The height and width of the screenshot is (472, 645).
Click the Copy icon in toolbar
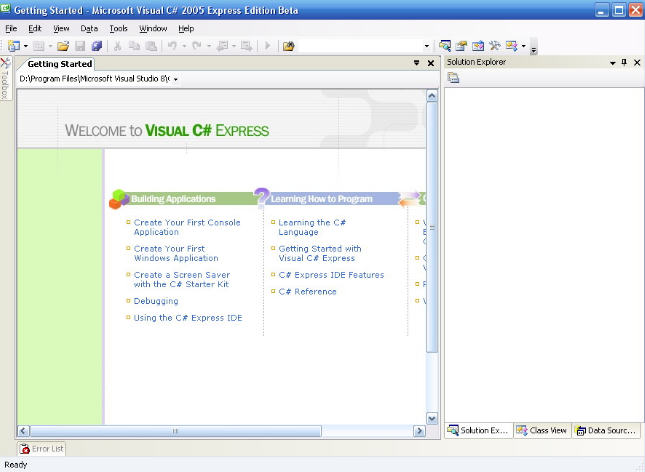click(134, 46)
